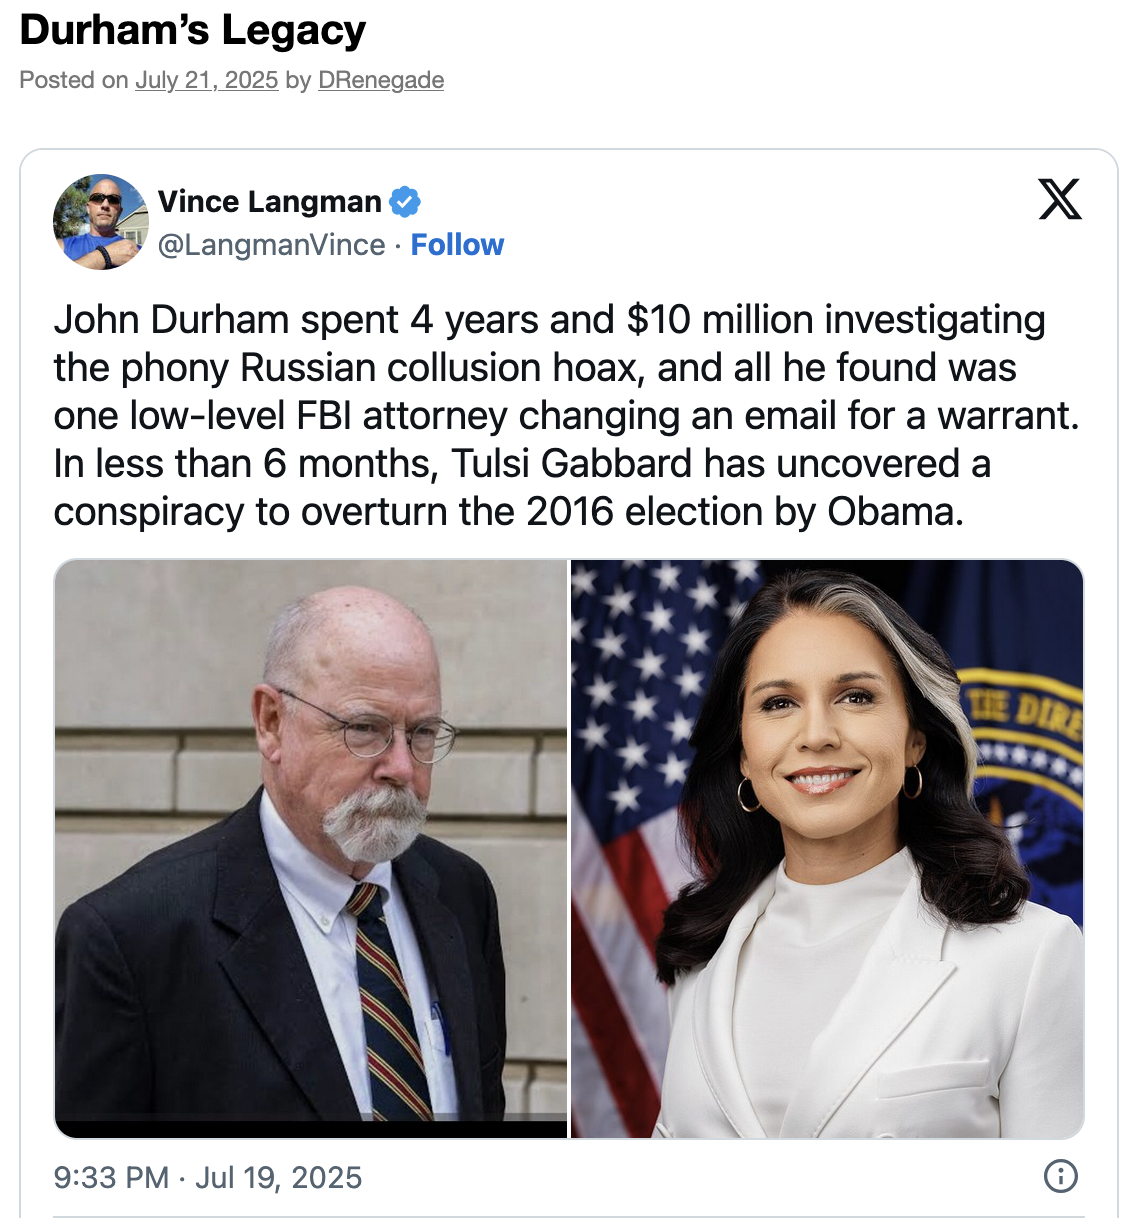This screenshot has height=1218, width=1140.
Task: Click the striped tie in the left photo
Action: pos(391,1000)
